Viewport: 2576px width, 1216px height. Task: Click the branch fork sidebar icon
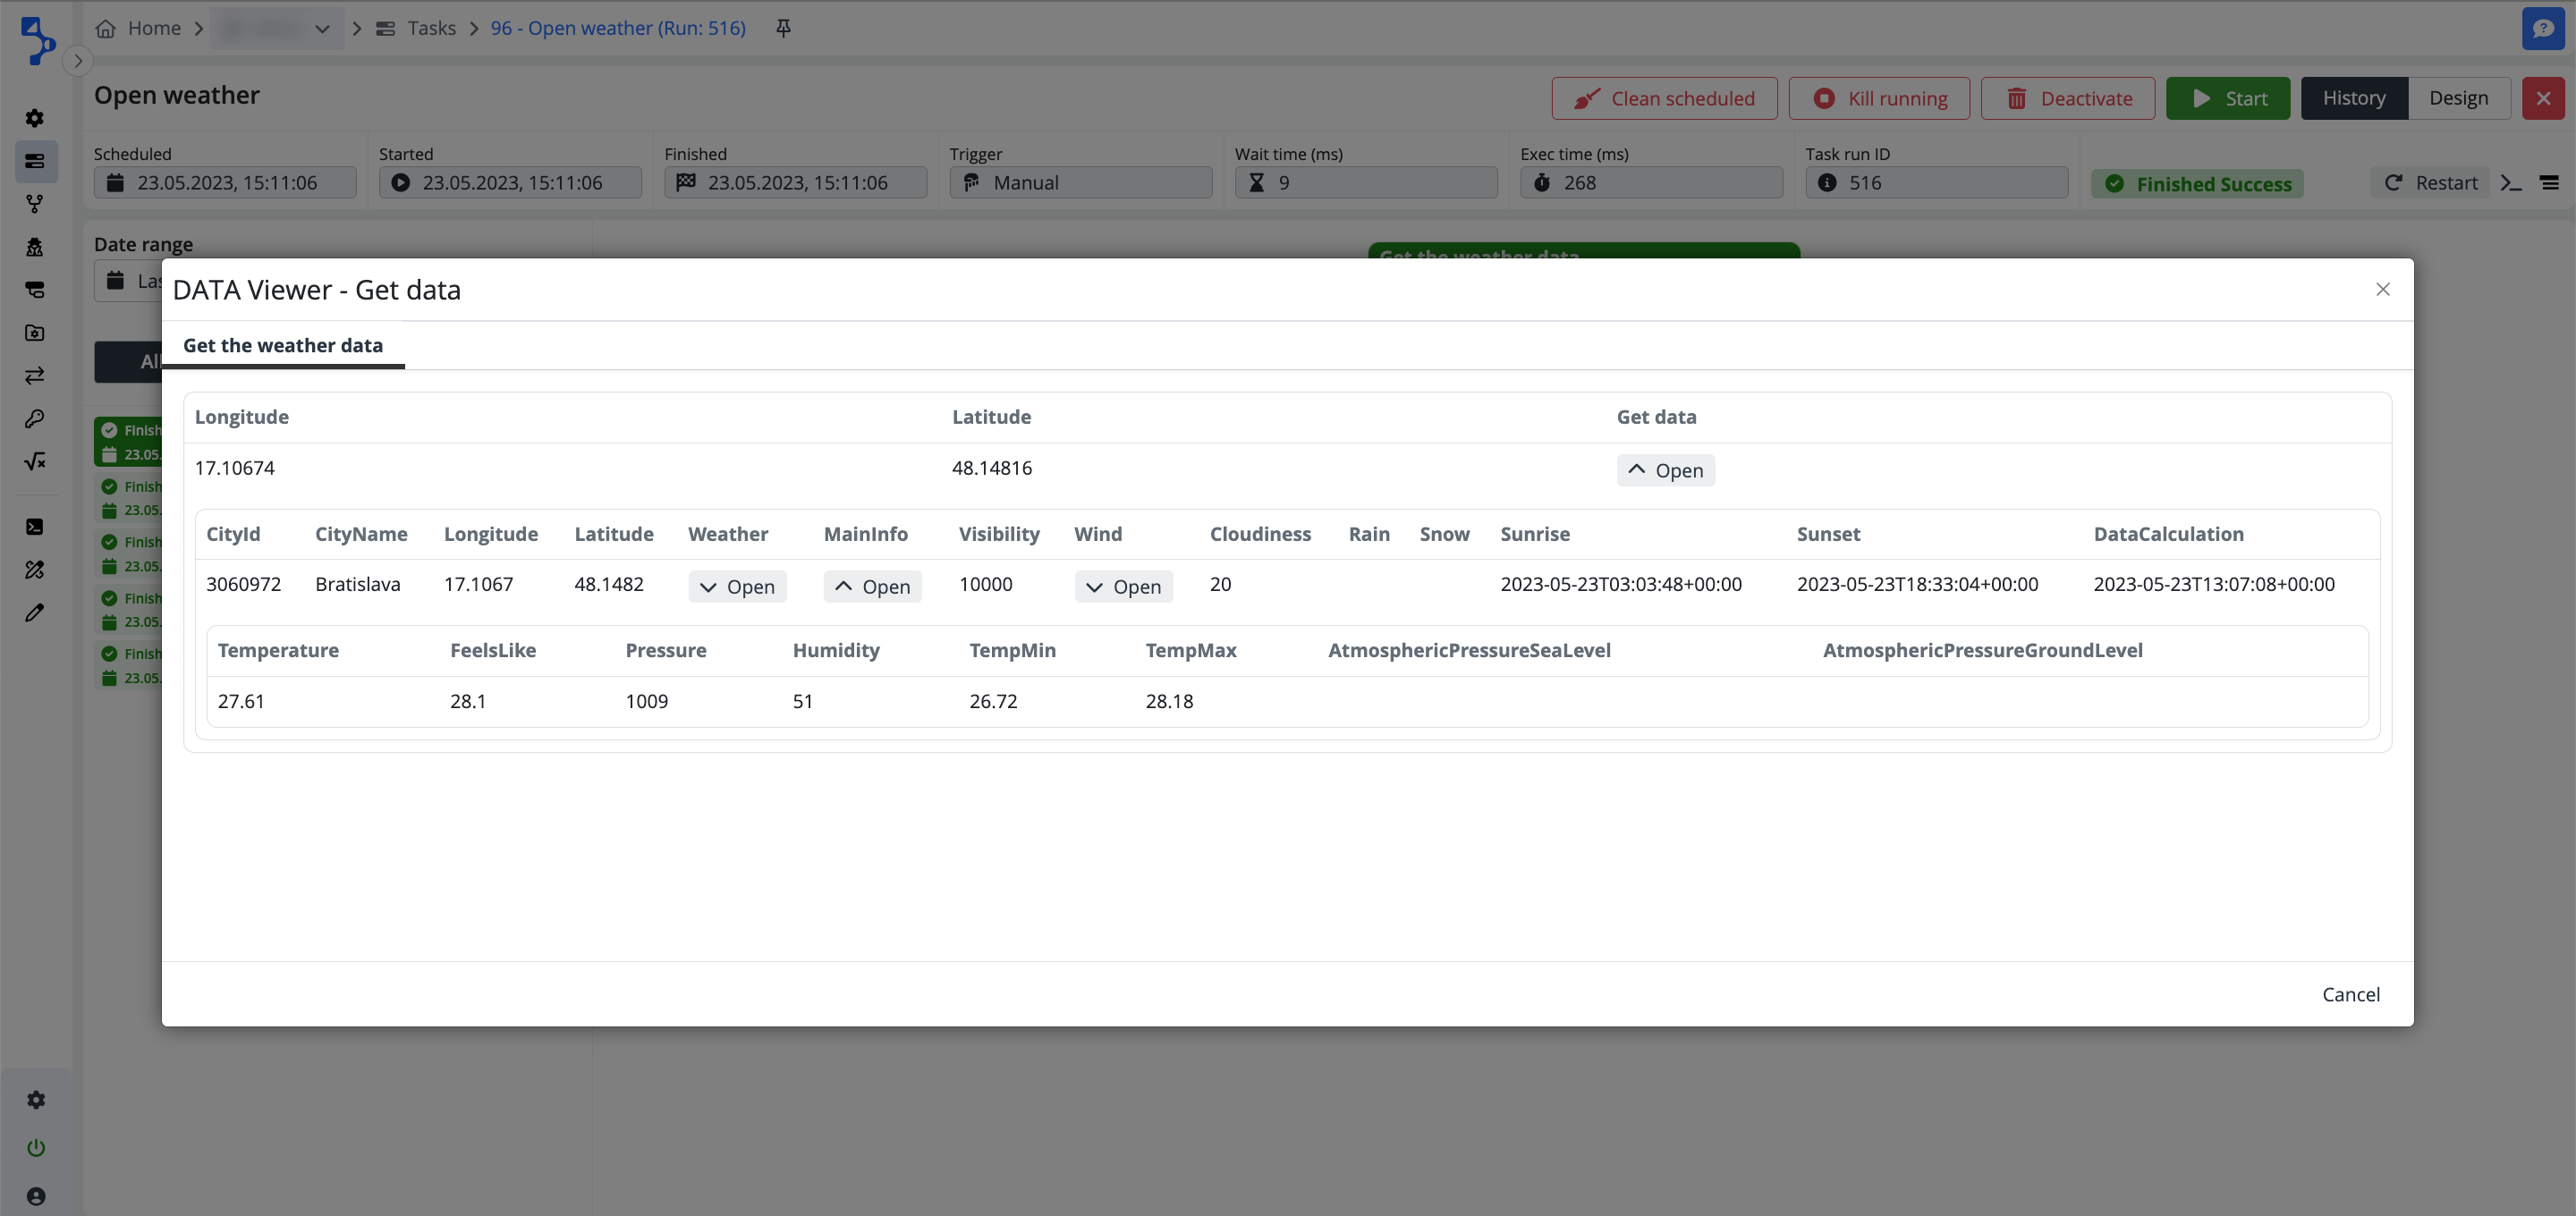[x=35, y=204]
